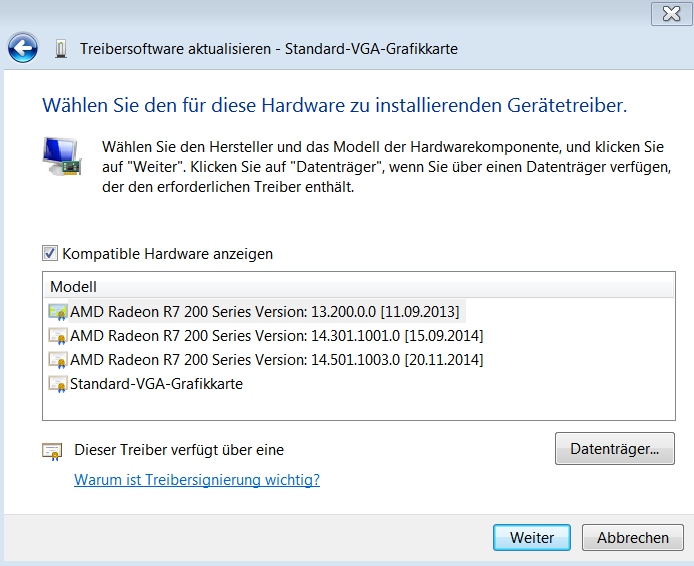The height and width of the screenshot is (566, 694).
Task: Click the Dieser Treiber verfügt über eine text
Action: click(x=179, y=450)
